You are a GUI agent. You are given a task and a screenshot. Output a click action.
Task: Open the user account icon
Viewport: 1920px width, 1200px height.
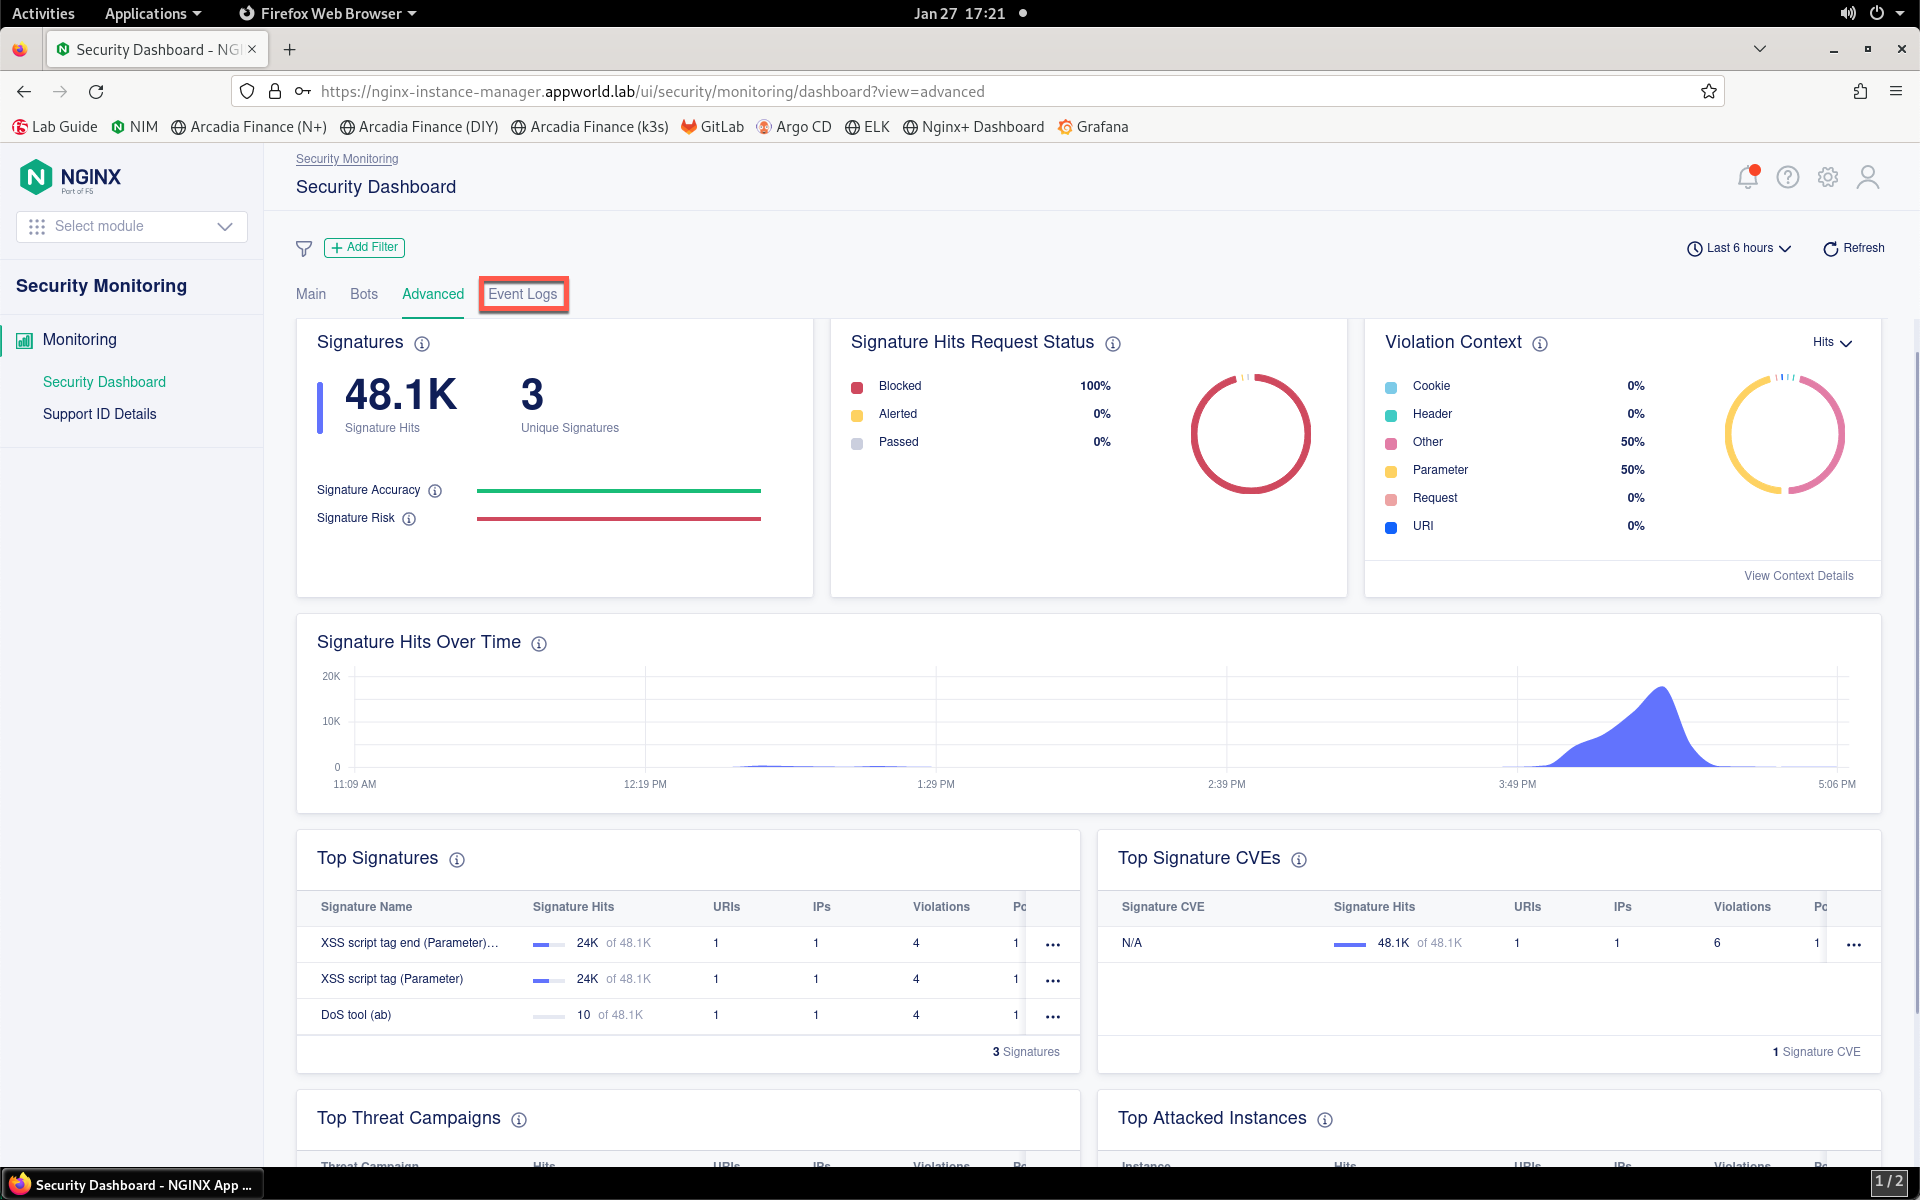pos(1868,177)
